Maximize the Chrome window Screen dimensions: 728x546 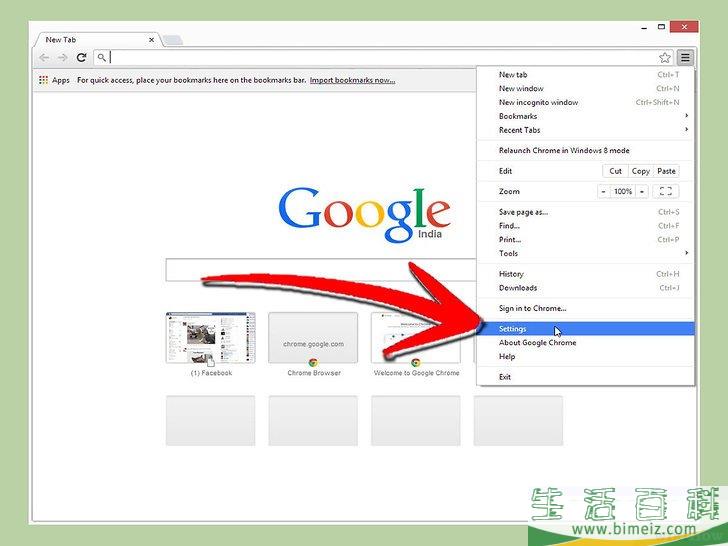pyautogui.click(x=662, y=27)
